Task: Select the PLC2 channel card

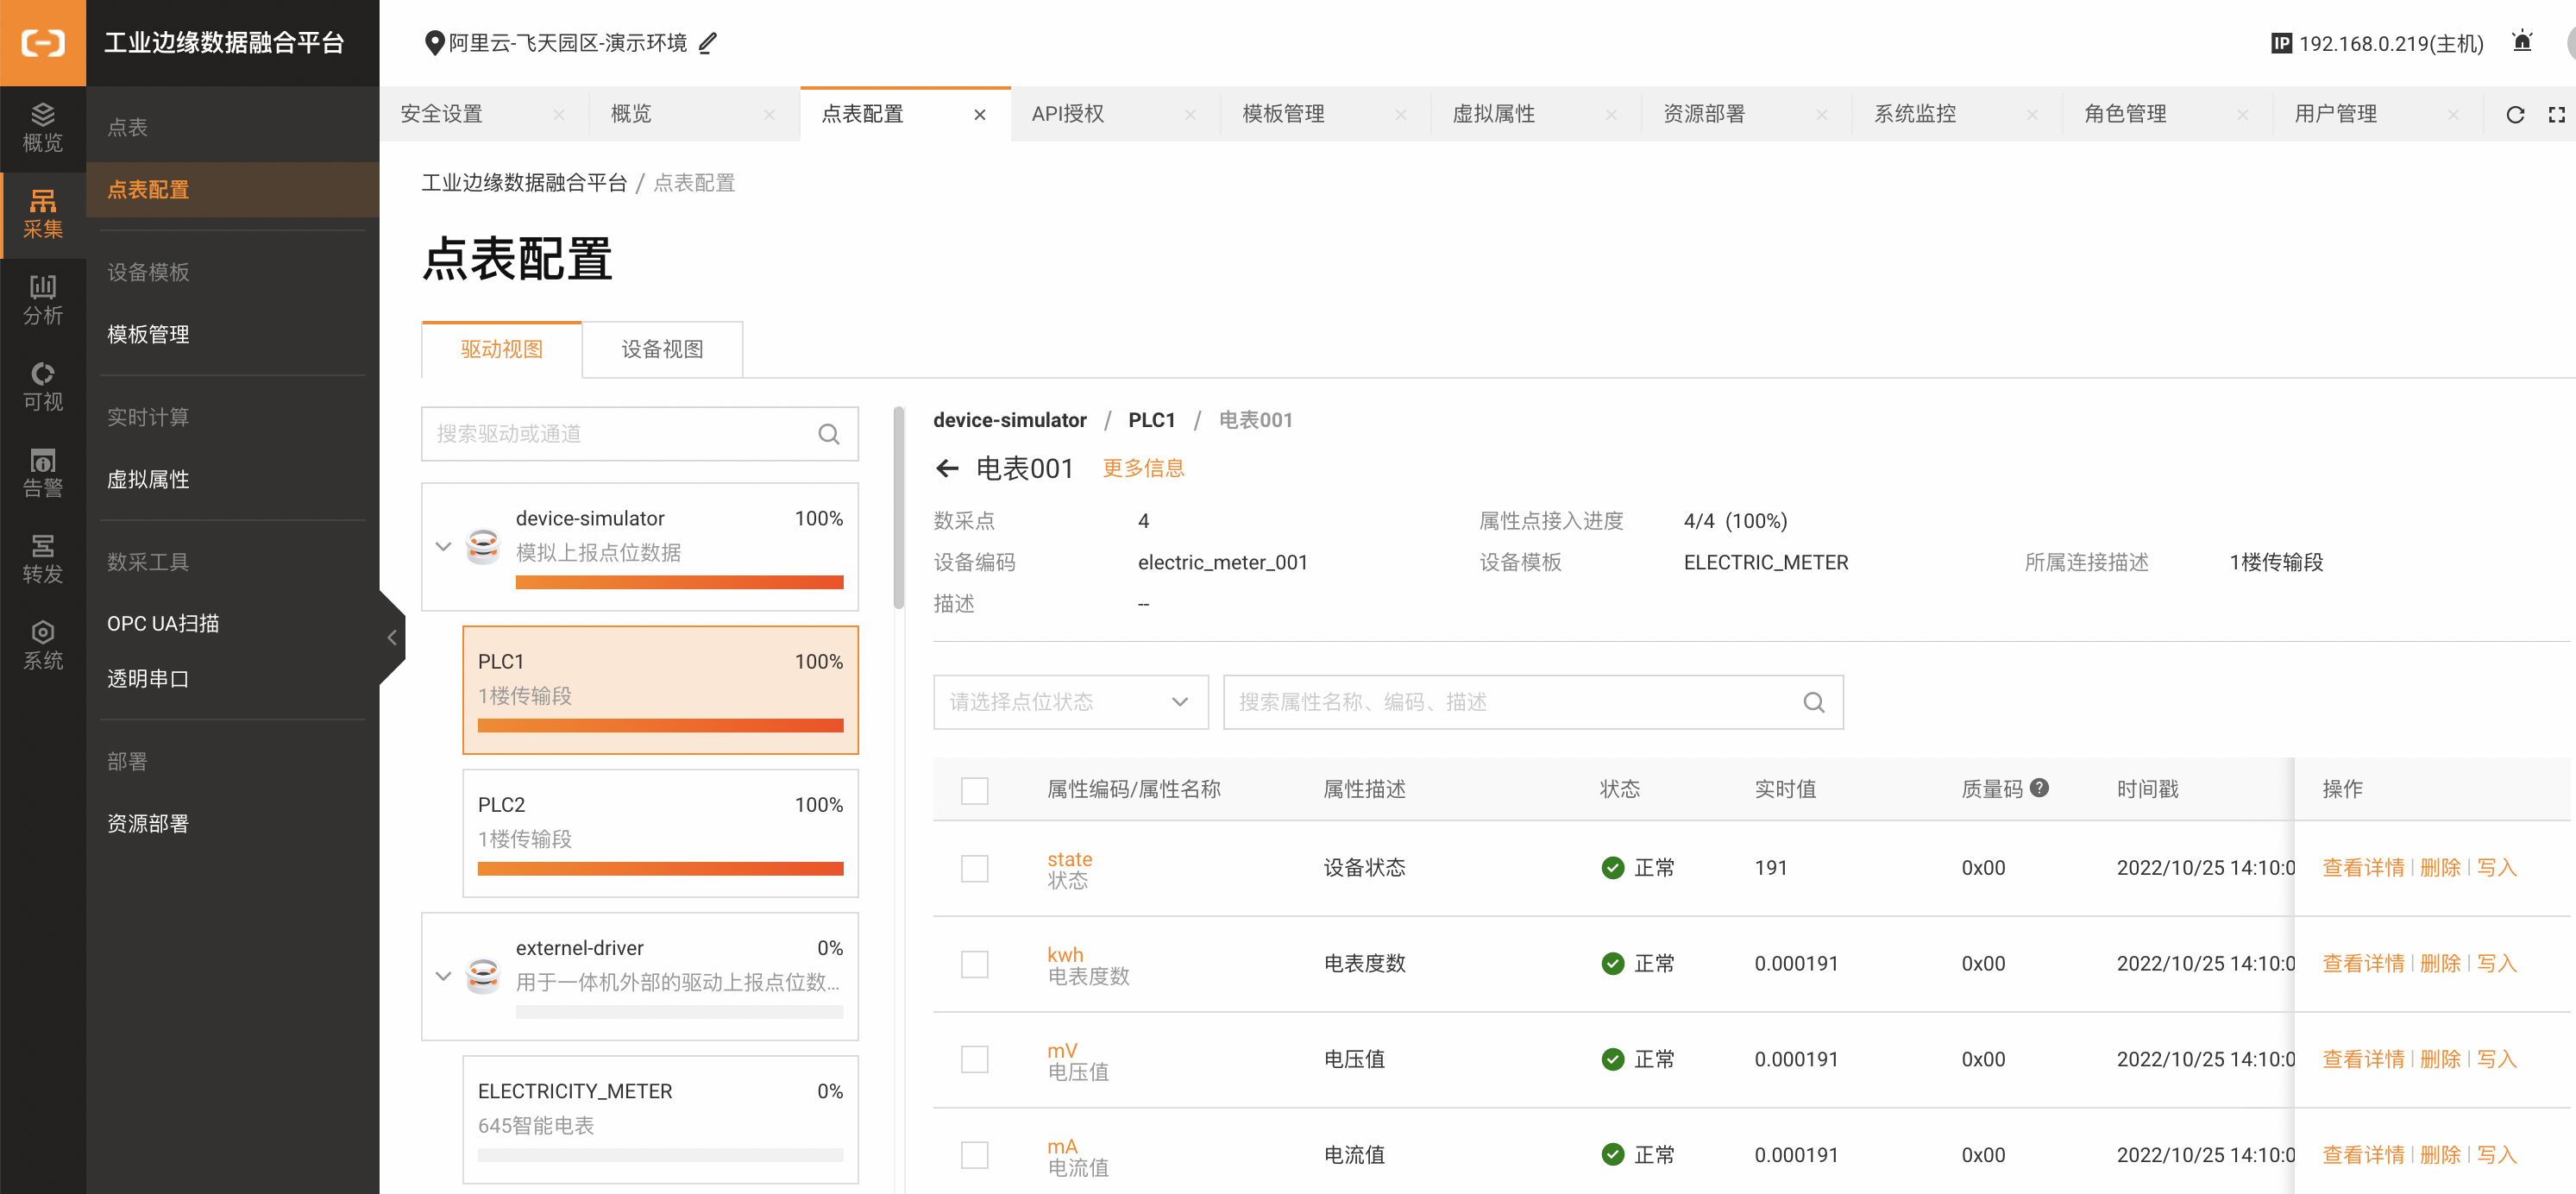Action: point(660,833)
